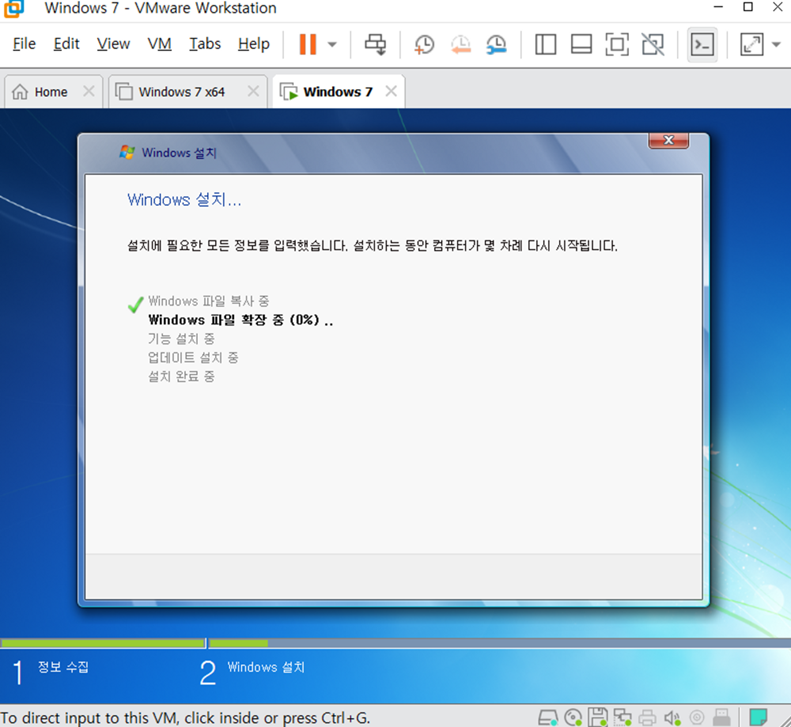
Task: Open the File menu
Action: (24, 44)
